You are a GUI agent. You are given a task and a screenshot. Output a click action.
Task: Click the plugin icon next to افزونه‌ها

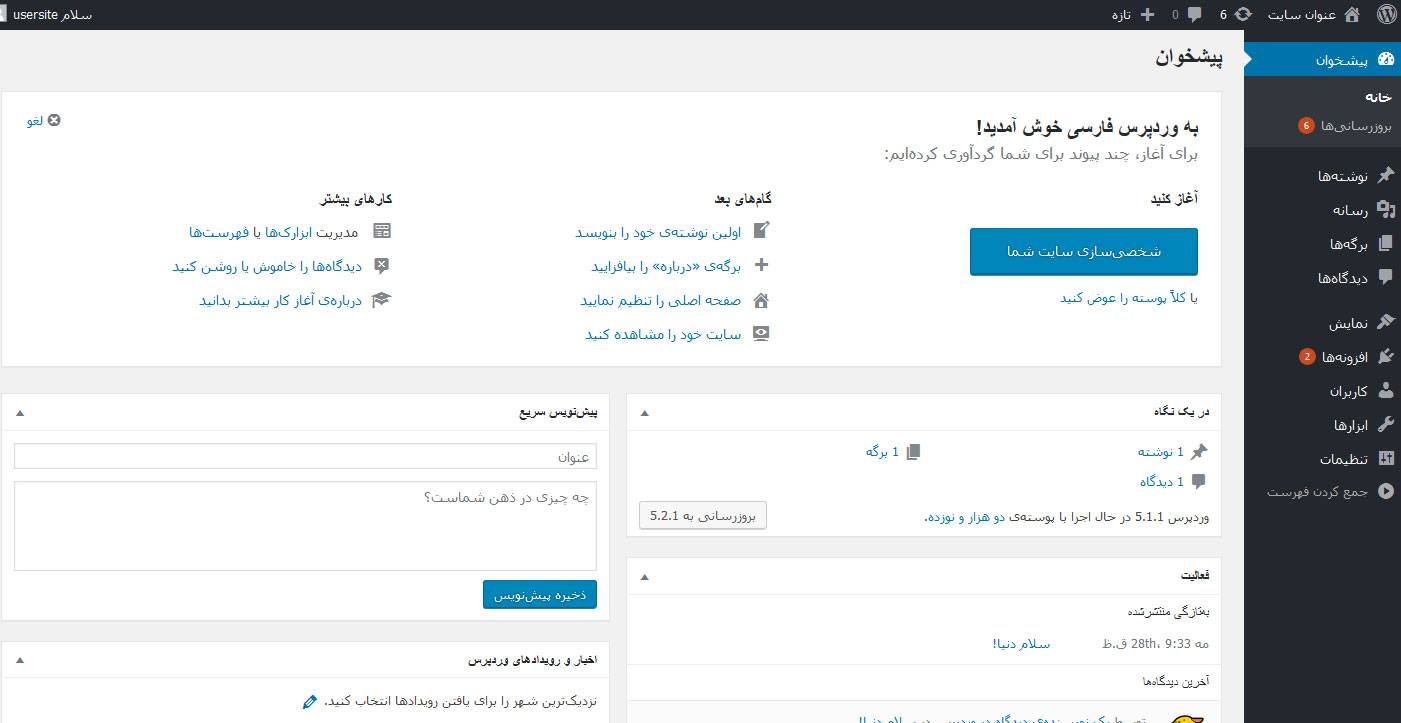point(1385,357)
